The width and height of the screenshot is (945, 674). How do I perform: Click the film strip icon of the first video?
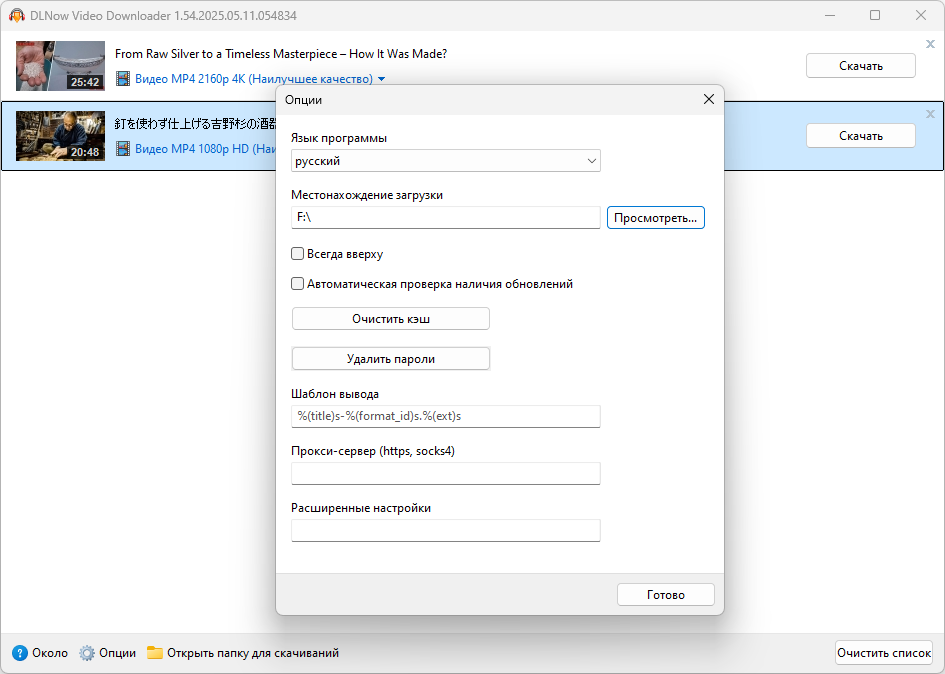coord(123,79)
